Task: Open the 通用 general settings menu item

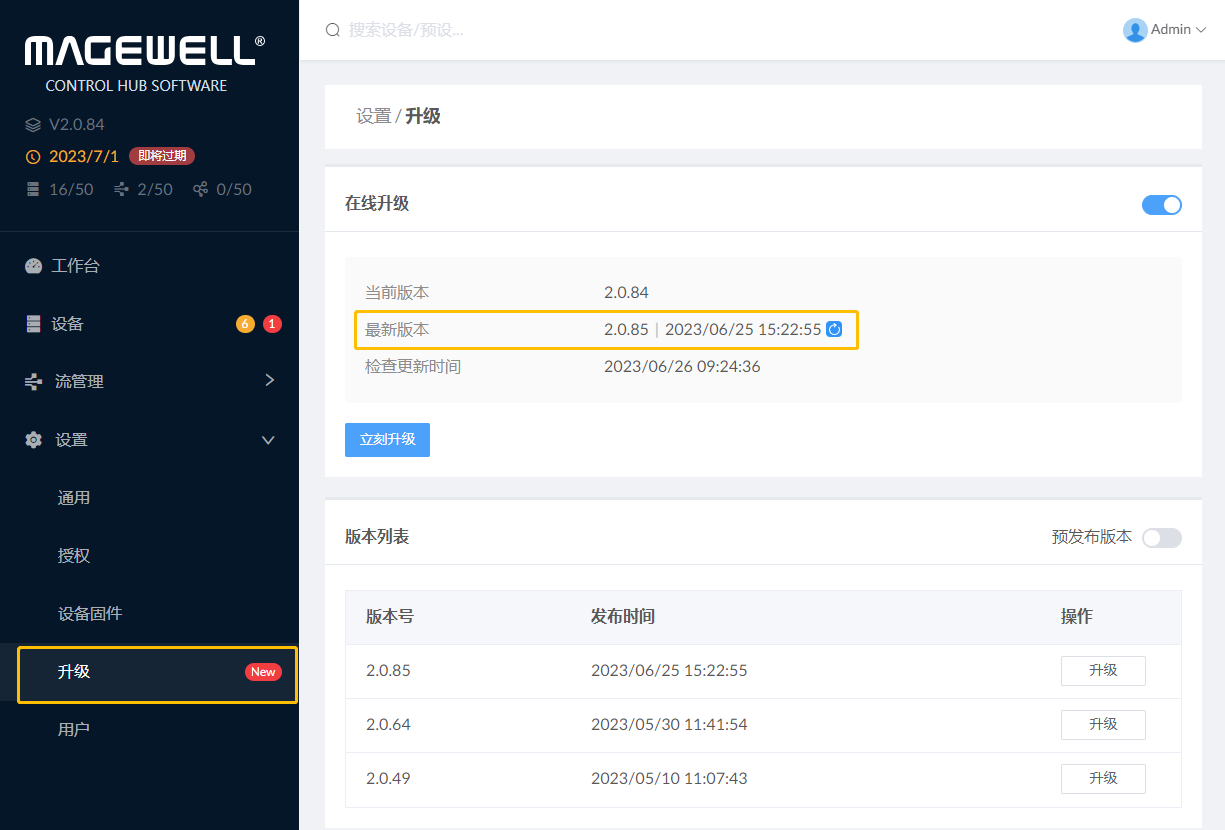Action: (74, 497)
